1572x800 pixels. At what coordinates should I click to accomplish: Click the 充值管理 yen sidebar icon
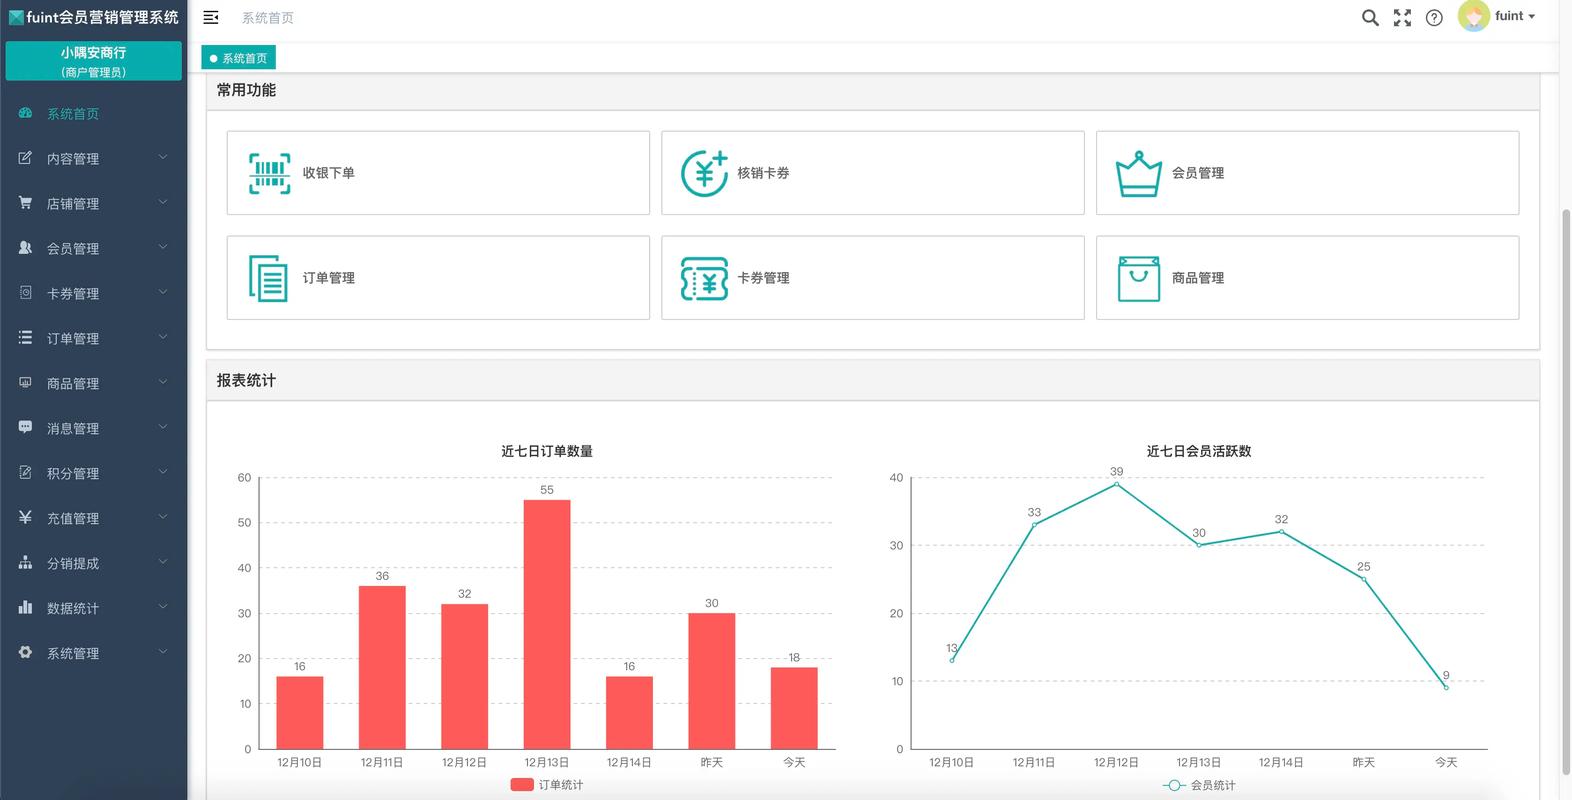coord(25,518)
